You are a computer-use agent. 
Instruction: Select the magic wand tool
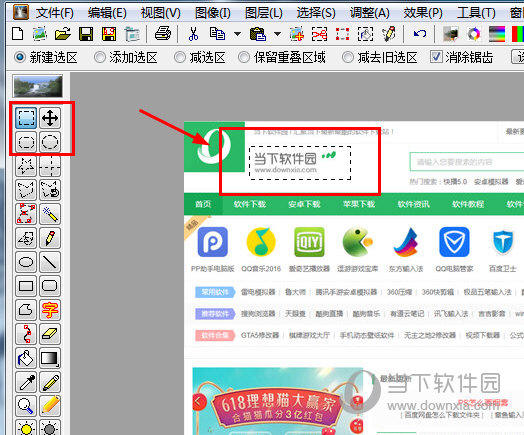click(x=50, y=214)
